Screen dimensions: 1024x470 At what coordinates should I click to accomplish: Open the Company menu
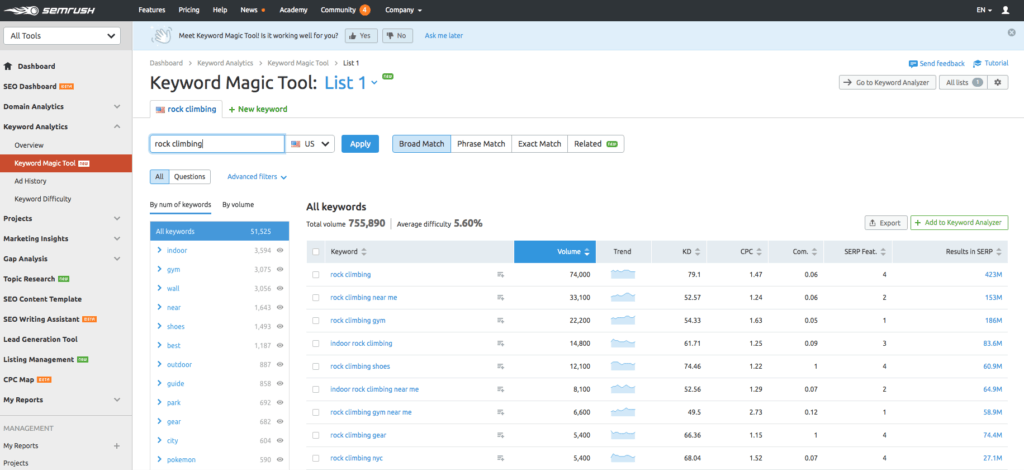[403, 10]
